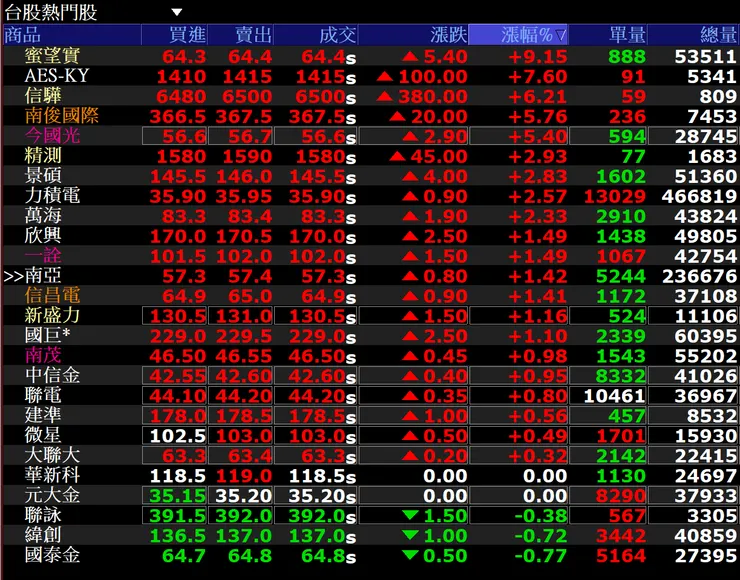This screenshot has height=580, width=740.
Task: Select the 景碩 stock name
Action: [x=43, y=176]
